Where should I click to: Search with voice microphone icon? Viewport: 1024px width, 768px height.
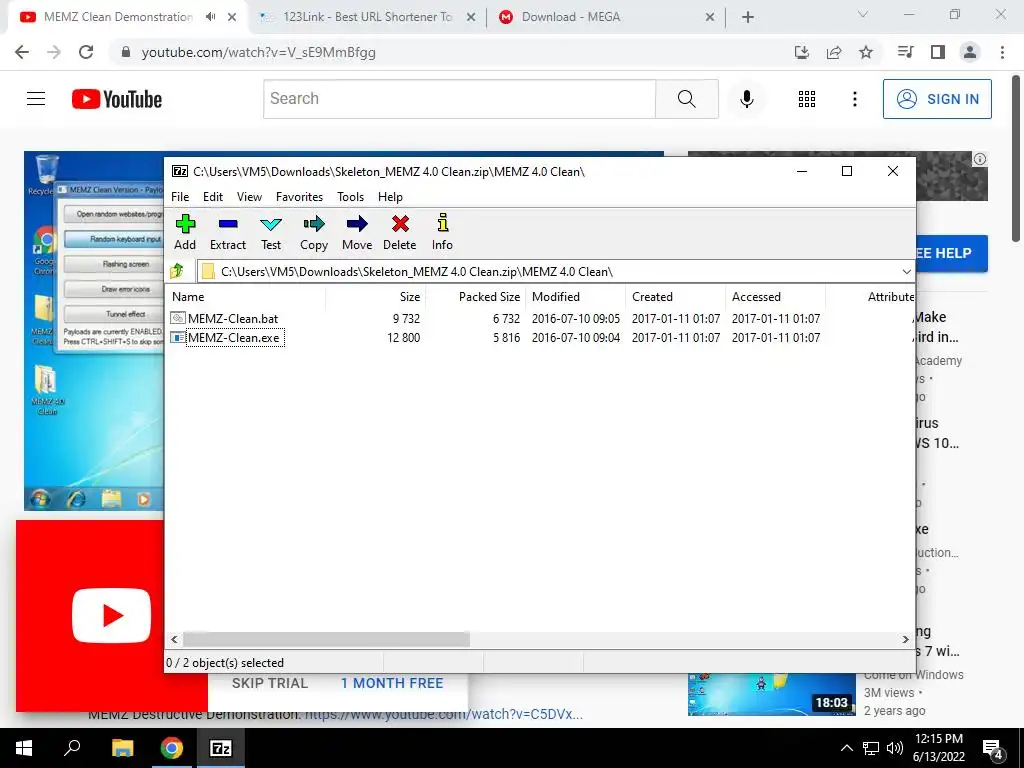point(746,99)
